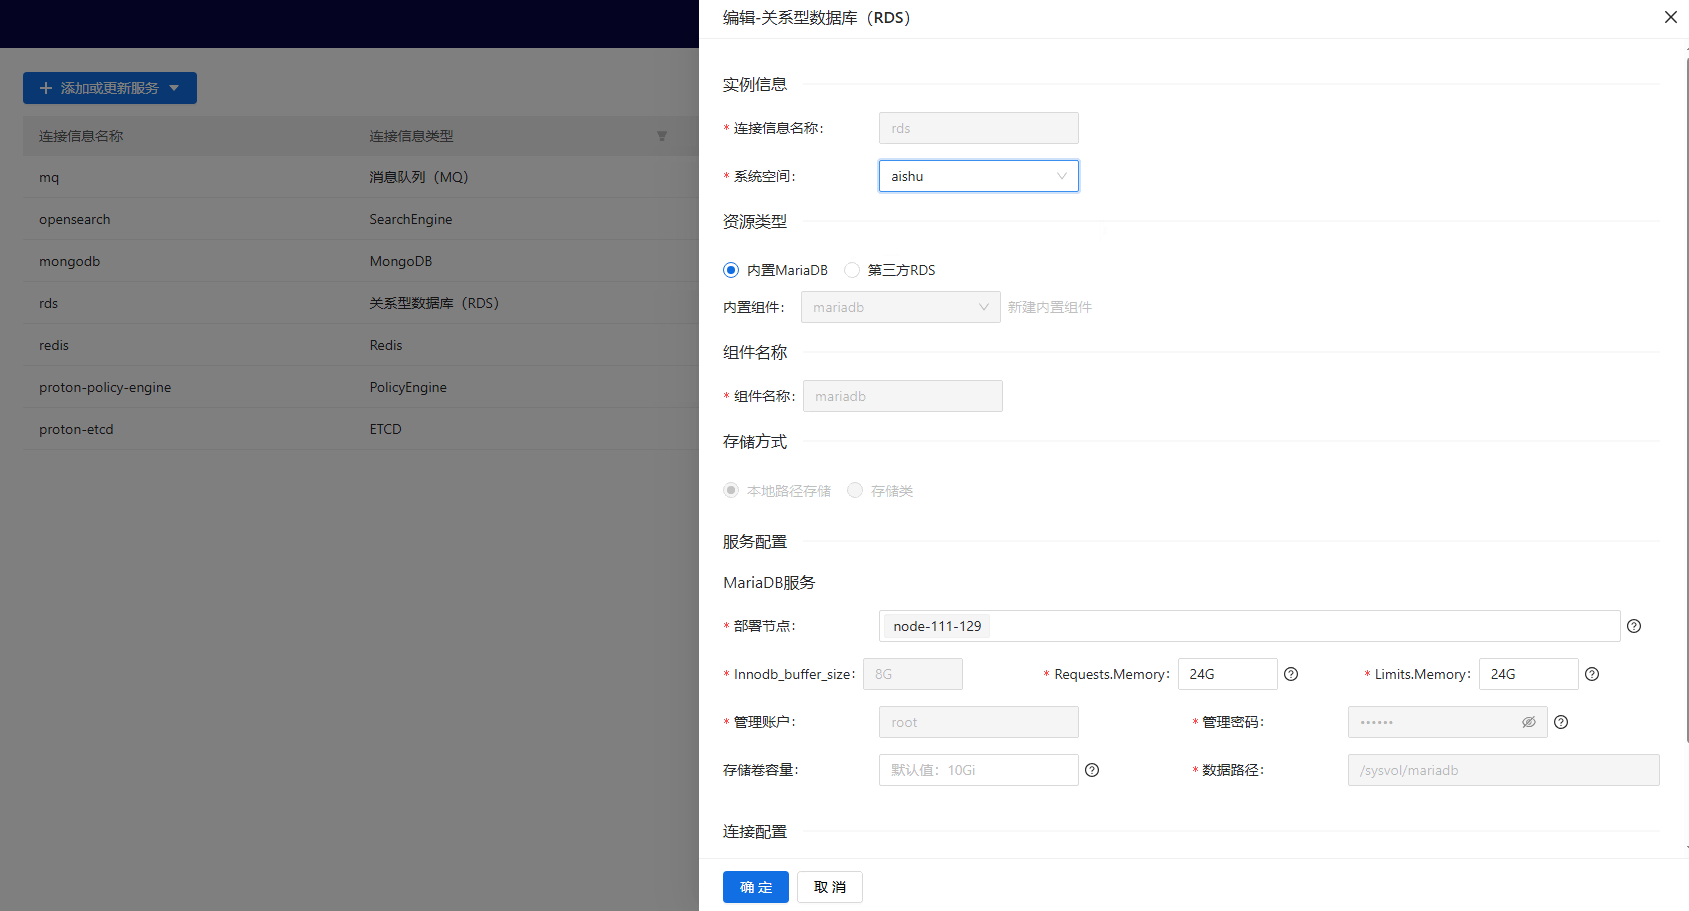Click Innodb_buffer_size input field
Screen dimensions: 1689x911
pos(913,674)
